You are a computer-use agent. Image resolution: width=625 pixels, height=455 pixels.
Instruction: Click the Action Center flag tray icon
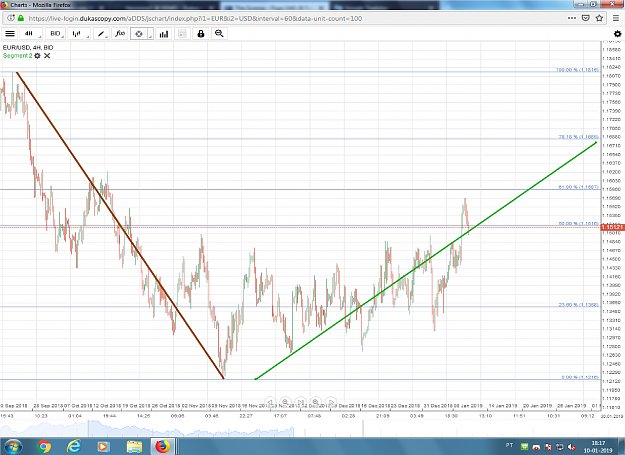(x=548, y=447)
